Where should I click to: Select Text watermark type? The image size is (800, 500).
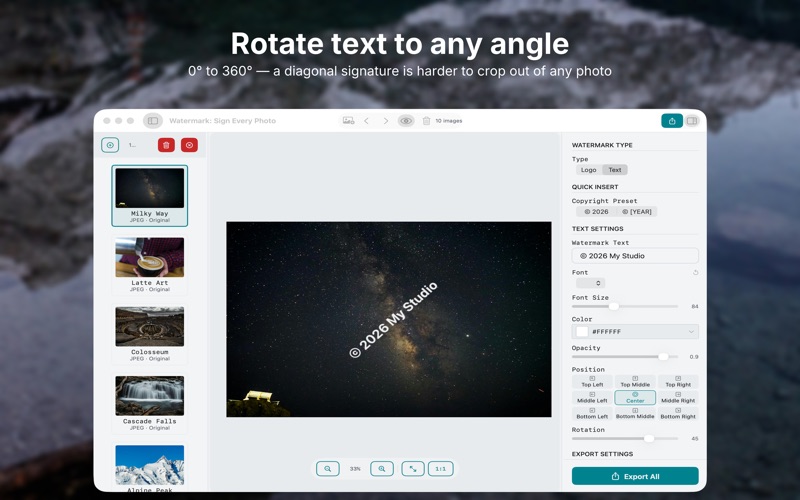(615, 170)
